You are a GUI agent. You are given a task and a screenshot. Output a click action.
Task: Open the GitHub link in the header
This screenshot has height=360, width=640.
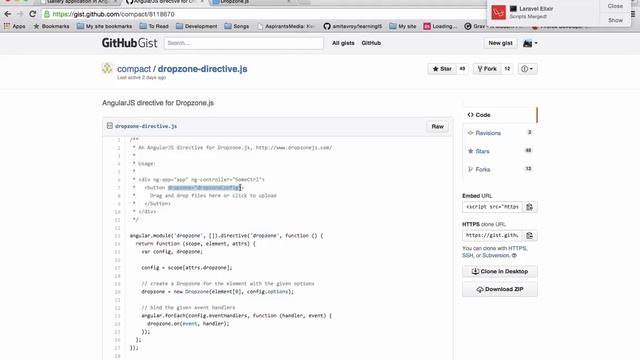(x=371, y=43)
